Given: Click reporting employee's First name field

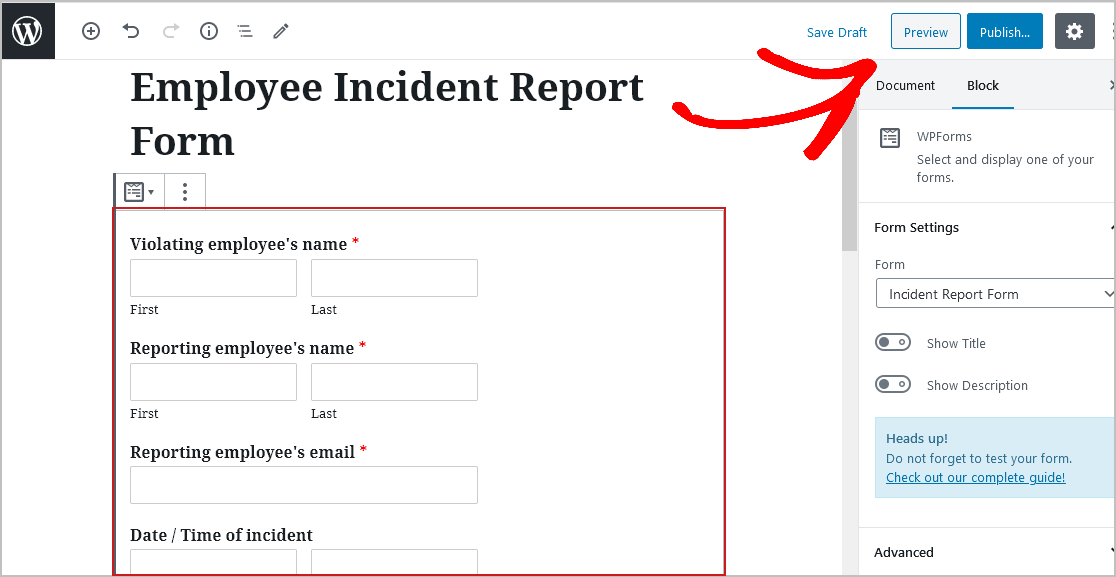Looking at the screenshot, I should pyautogui.click(x=214, y=382).
